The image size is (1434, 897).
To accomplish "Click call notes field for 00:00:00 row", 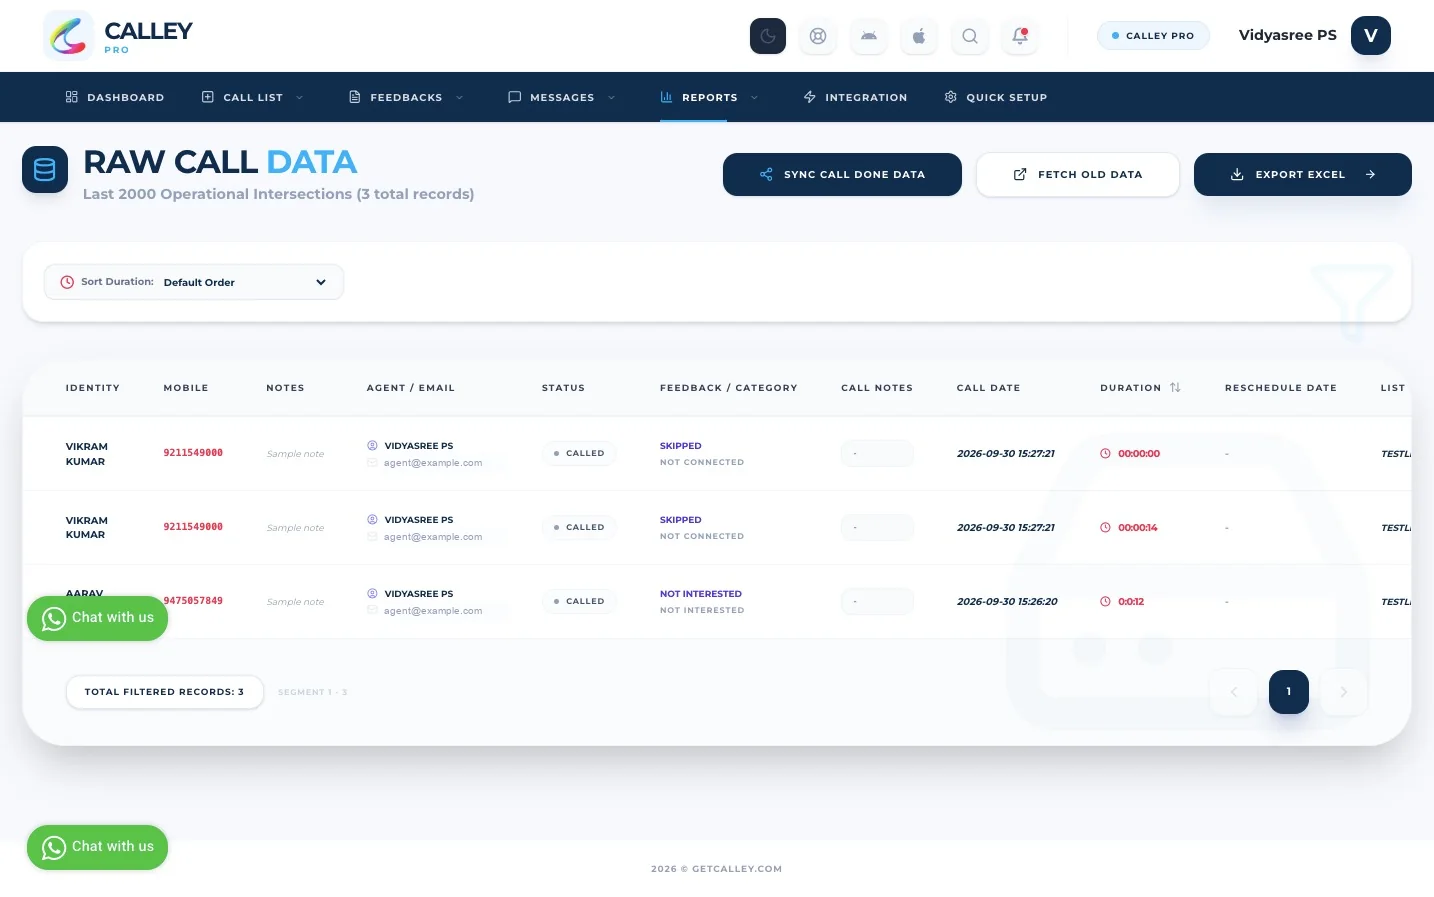I will [x=877, y=453].
